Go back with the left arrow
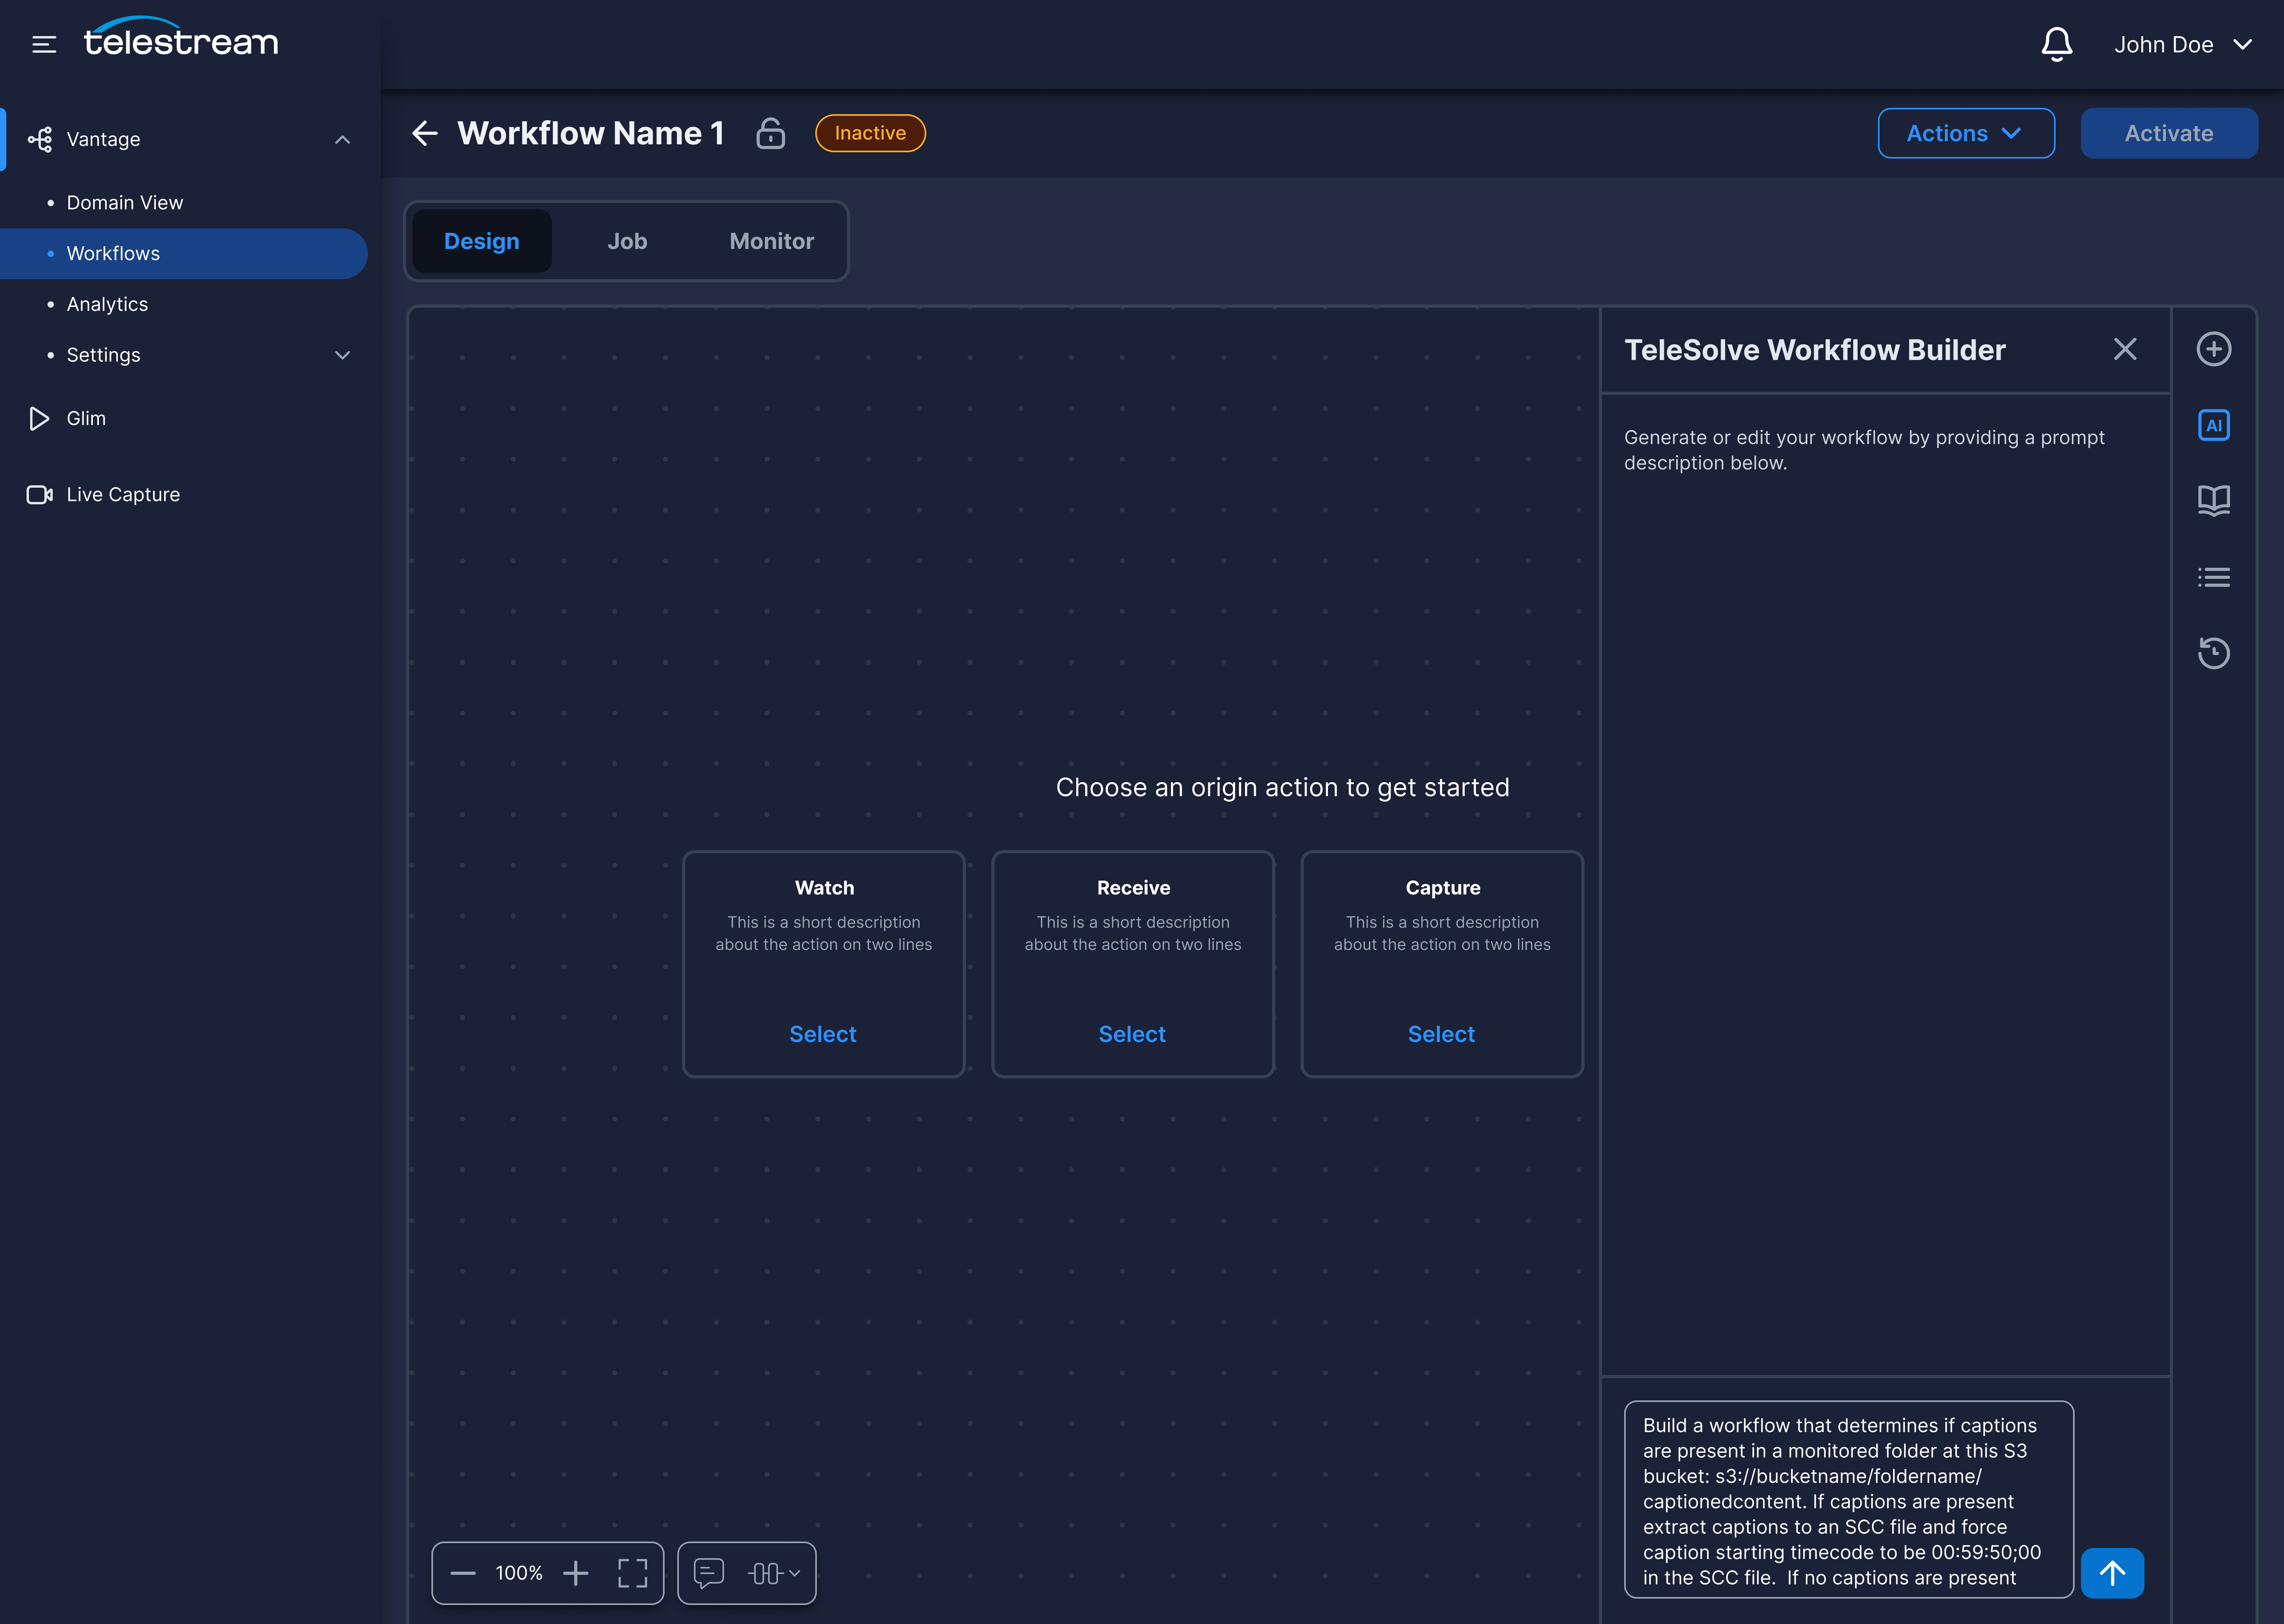Image resolution: width=2284 pixels, height=1624 pixels. [425, 133]
